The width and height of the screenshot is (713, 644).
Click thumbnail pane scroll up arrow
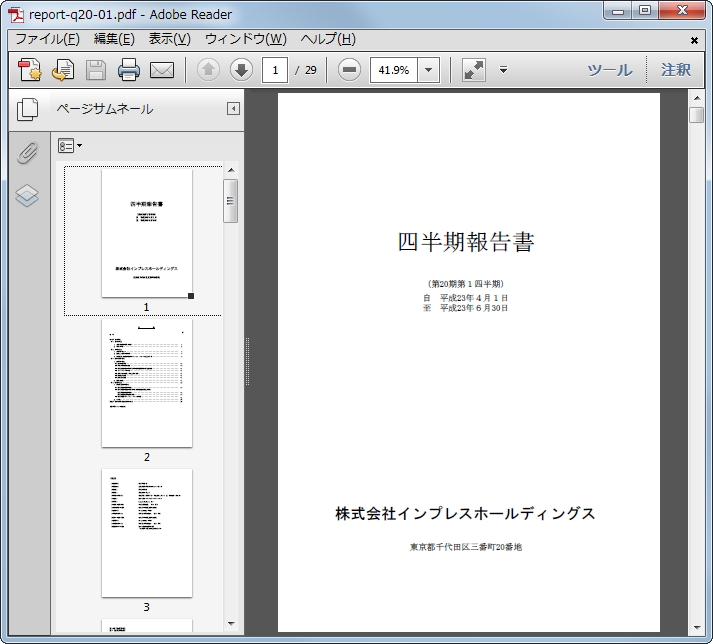pos(231,170)
